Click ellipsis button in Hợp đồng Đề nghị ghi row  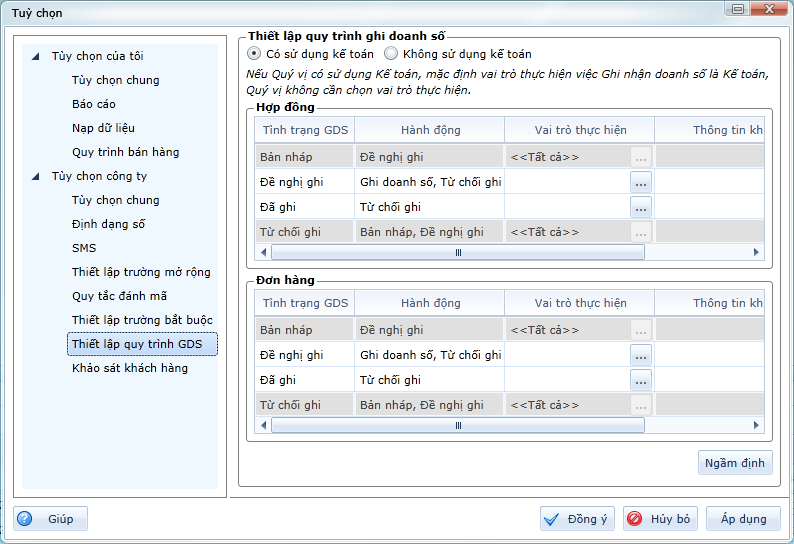(x=641, y=182)
